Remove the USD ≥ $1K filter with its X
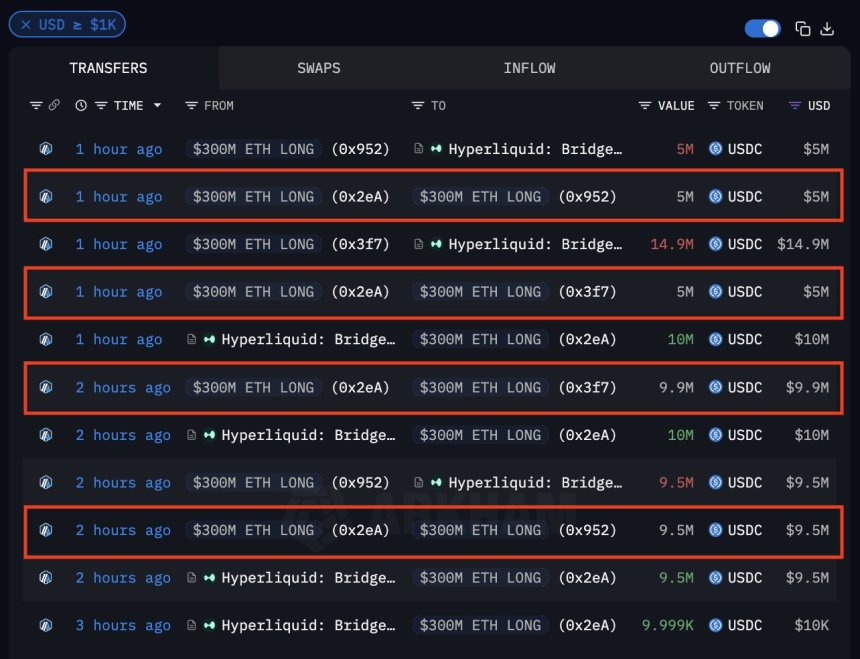The height and width of the screenshot is (659, 860). click(27, 24)
